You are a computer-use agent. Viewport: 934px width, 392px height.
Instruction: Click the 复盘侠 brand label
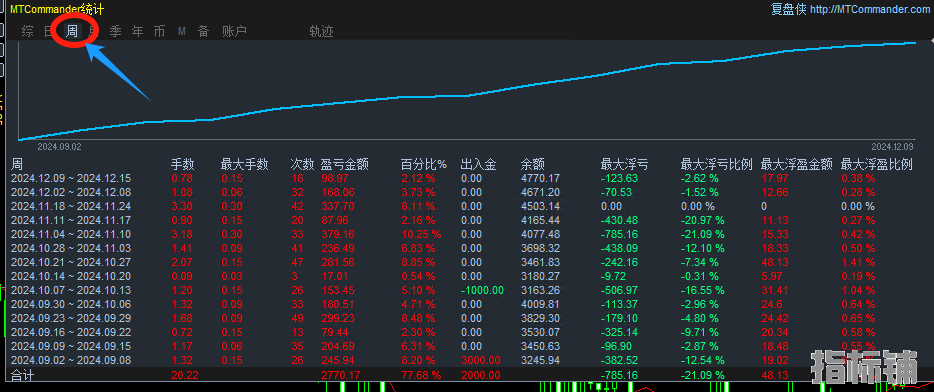(x=789, y=9)
